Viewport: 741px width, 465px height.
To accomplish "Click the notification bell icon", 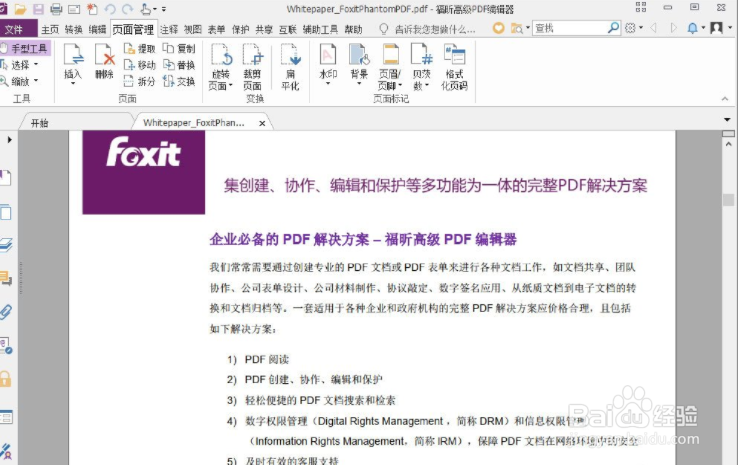I will pyautogui.click(x=692, y=28).
